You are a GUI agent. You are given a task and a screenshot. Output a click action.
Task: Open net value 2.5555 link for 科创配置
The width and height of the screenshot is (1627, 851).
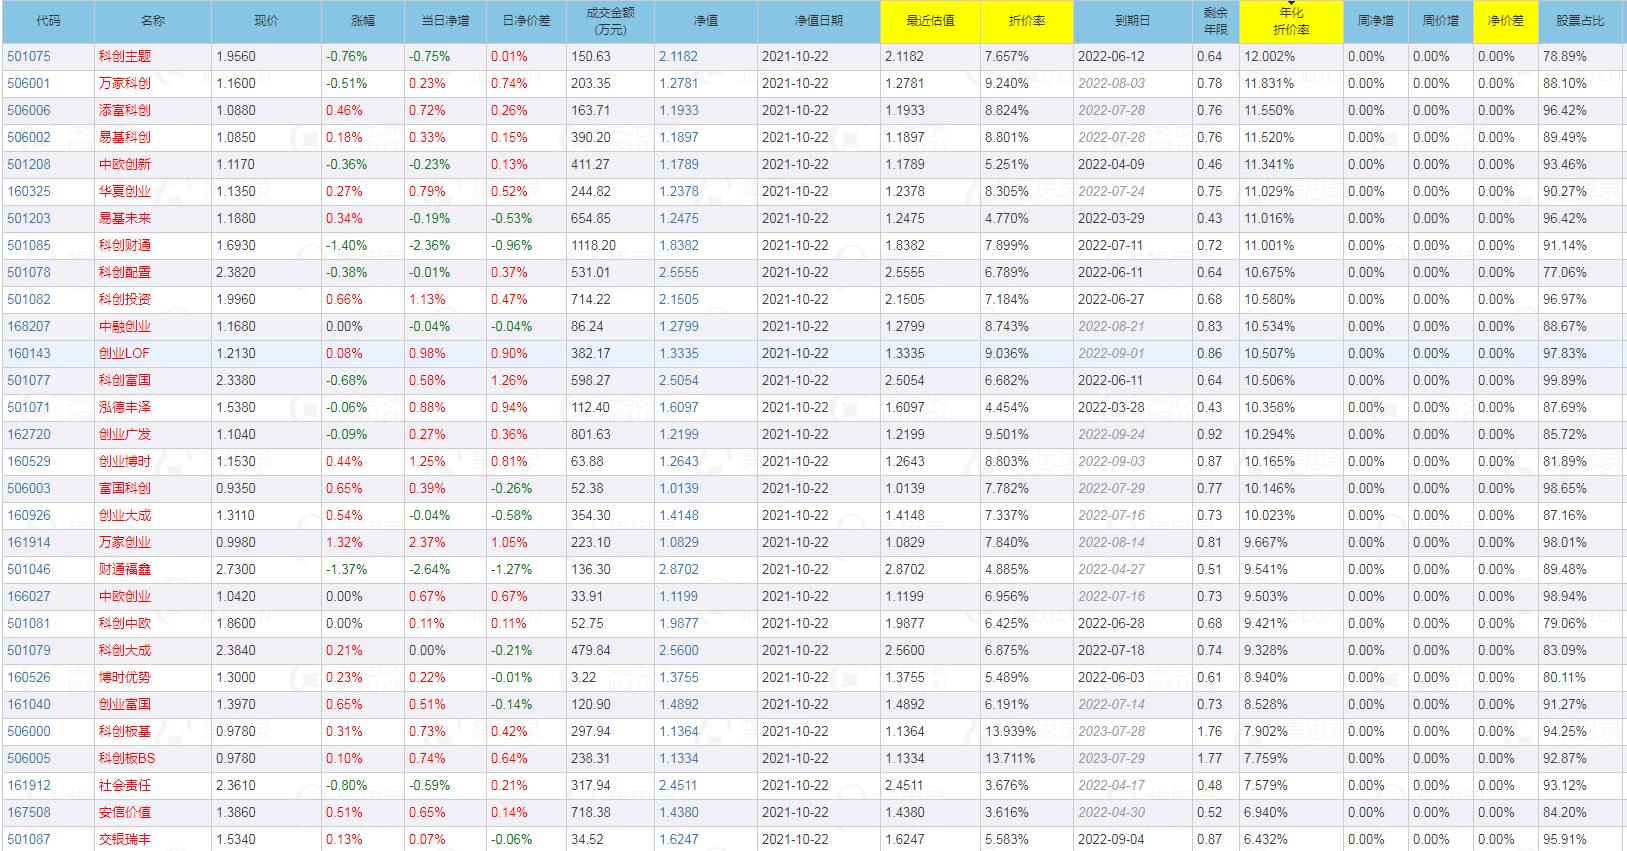[678, 273]
